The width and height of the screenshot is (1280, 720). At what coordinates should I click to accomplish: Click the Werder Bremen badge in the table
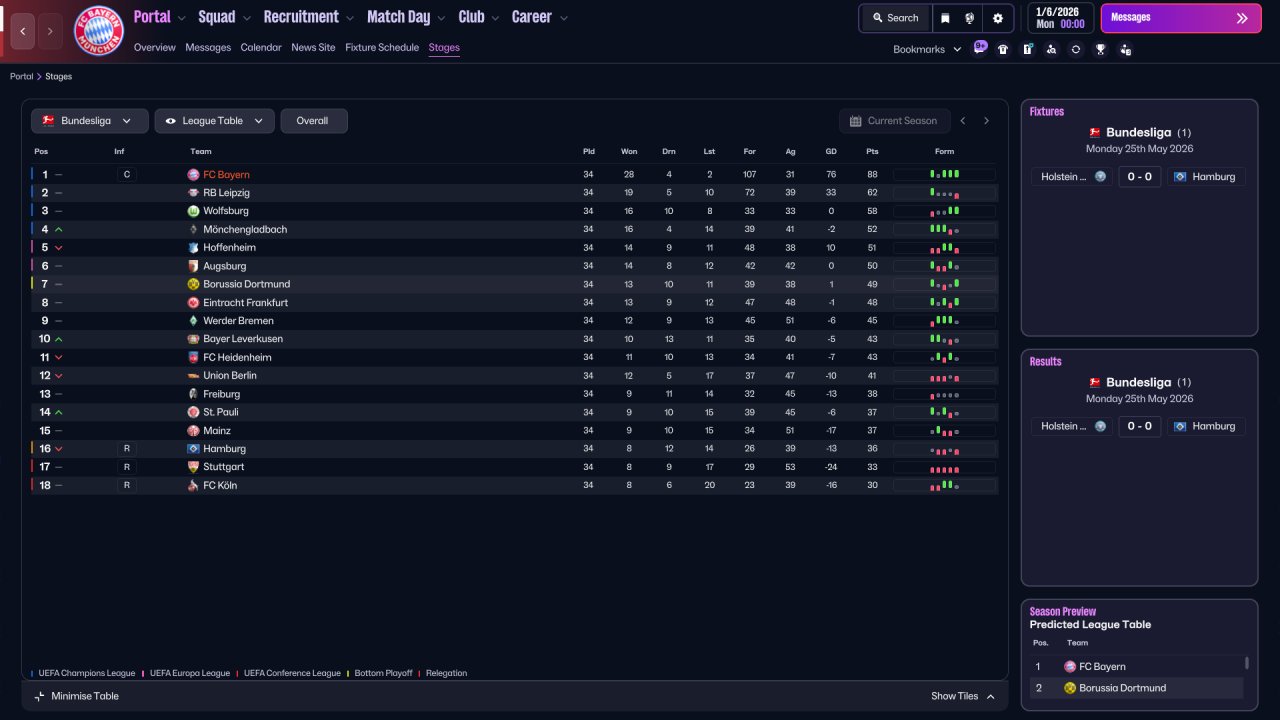click(193, 321)
